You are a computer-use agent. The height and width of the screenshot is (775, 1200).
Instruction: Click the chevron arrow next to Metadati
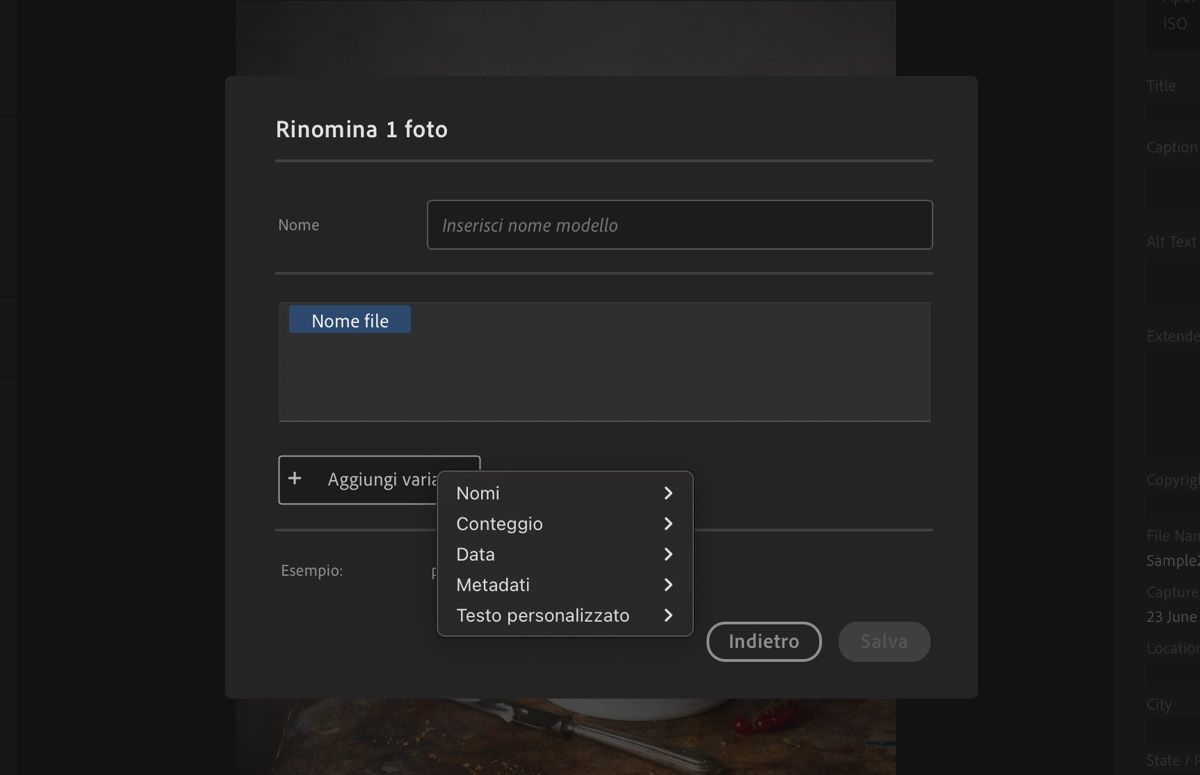tap(668, 585)
